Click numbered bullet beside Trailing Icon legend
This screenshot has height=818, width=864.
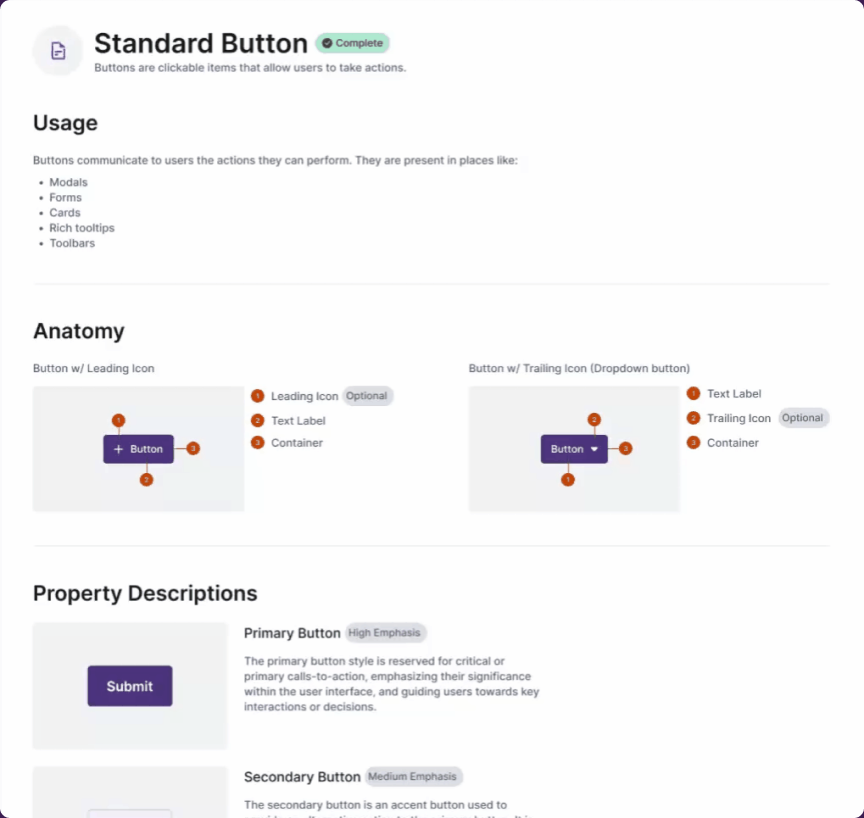(693, 418)
